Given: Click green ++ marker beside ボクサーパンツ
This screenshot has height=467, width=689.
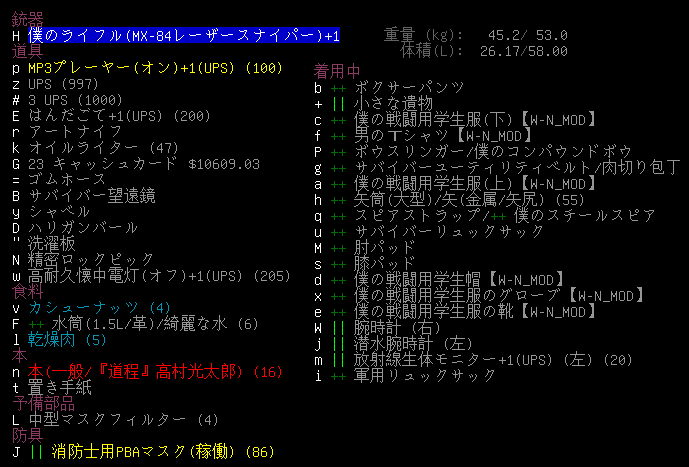Looking at the screenshot, I should click(337, 87).
